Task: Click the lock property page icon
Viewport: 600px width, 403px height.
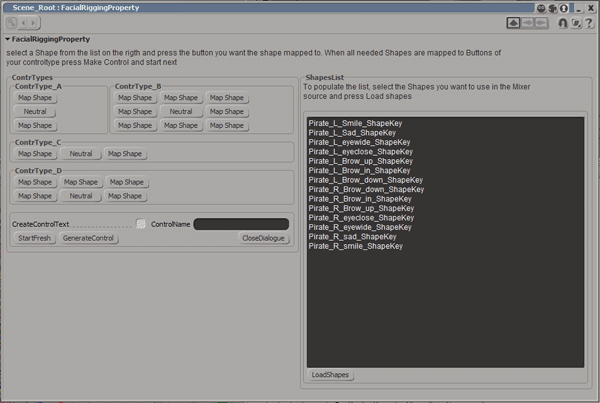Action: pyautogui.click(x=563, y=23)
